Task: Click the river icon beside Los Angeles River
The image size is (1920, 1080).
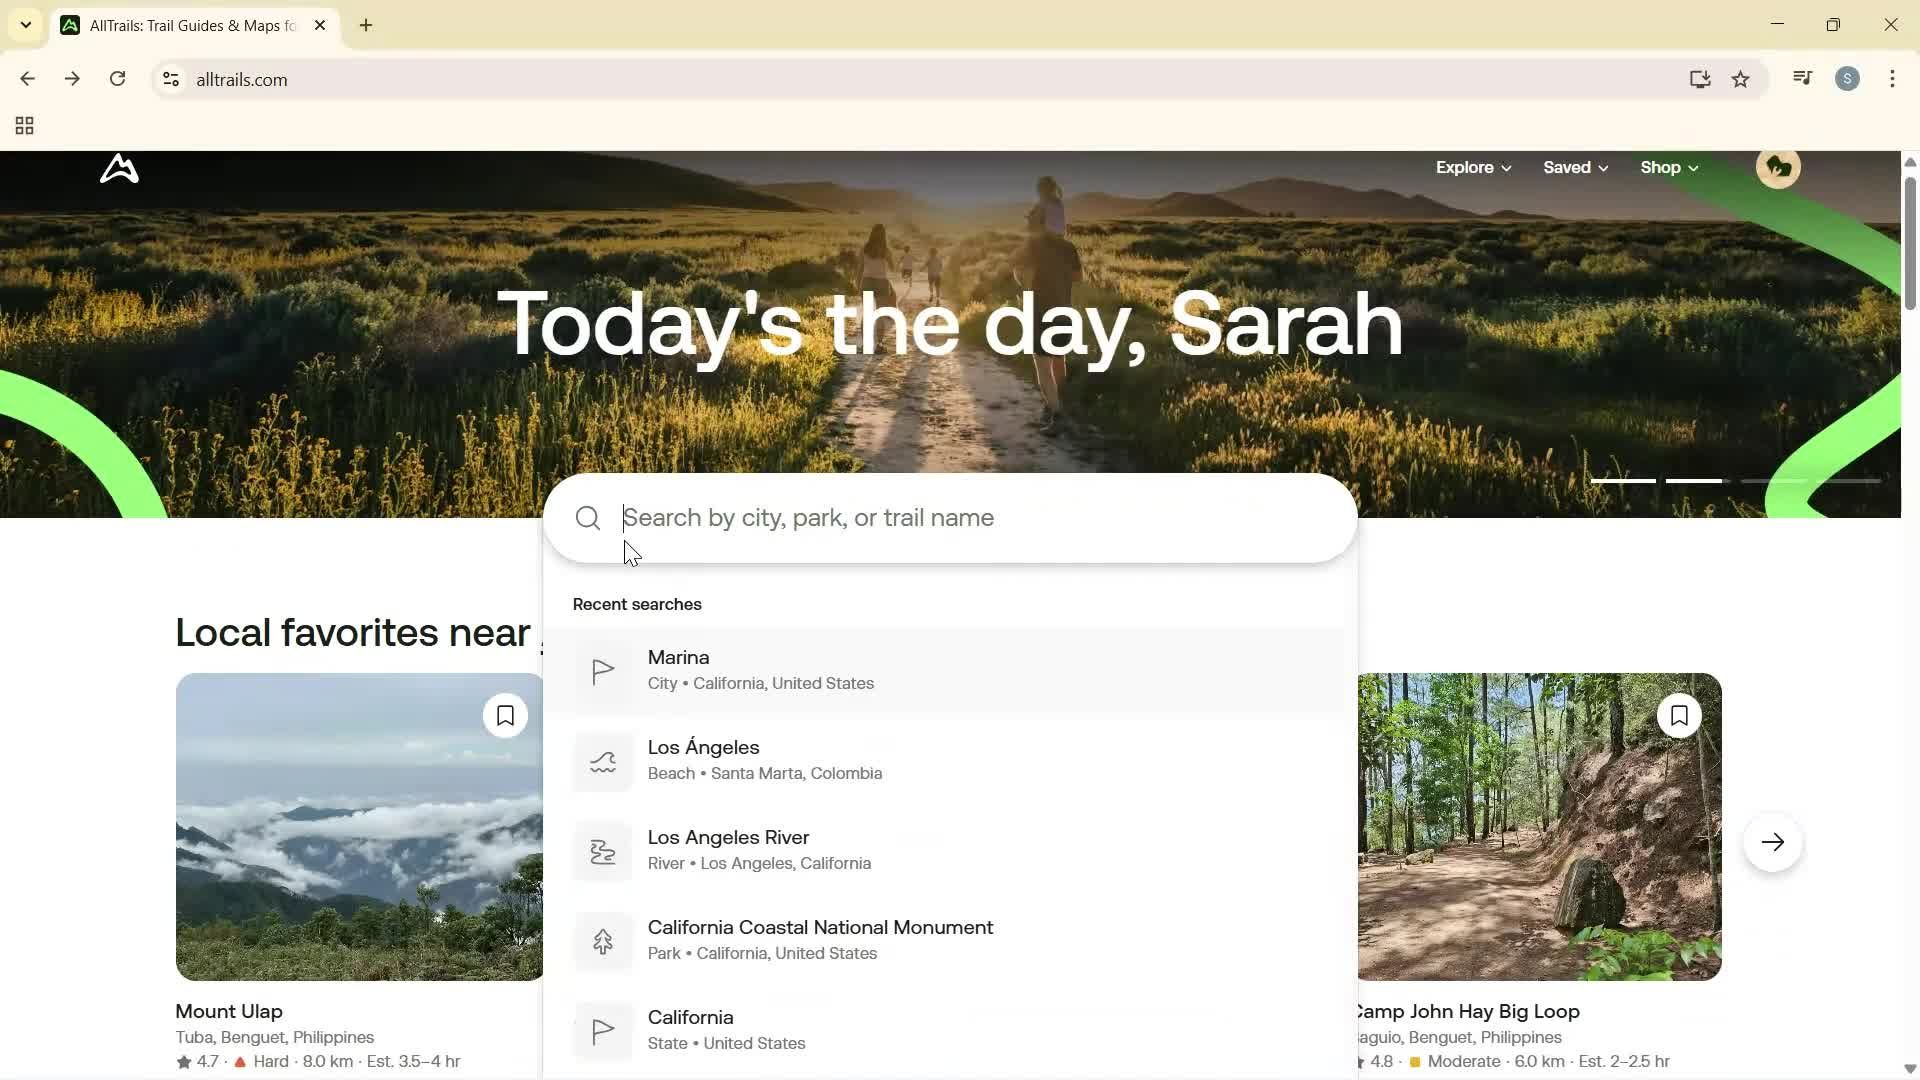Action: (602, 851)
